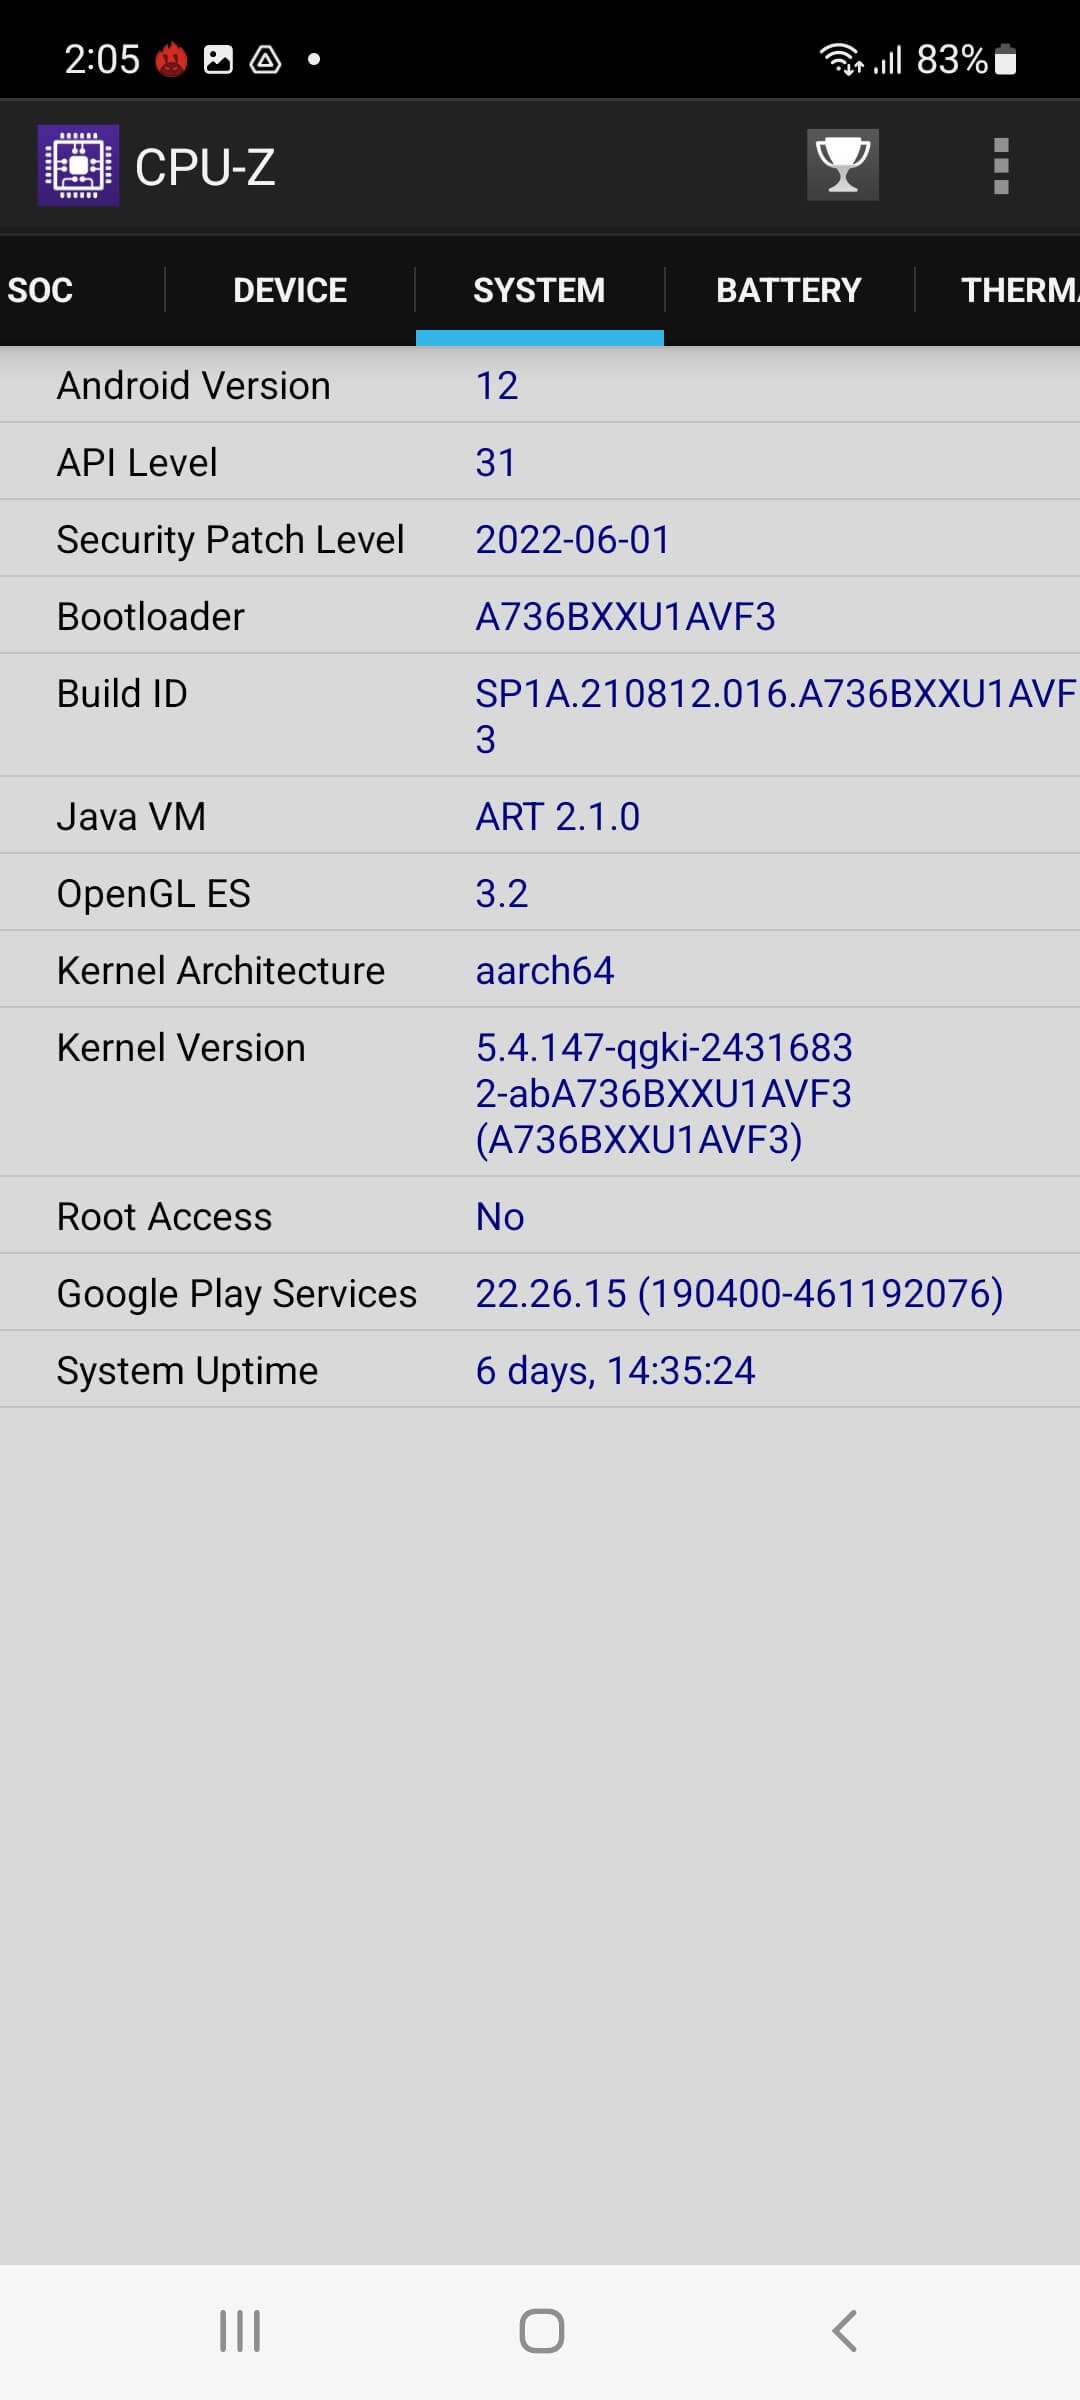Tap the Build ID value
Viewport: 1080px width, 2400px height.
coord(775,716)
